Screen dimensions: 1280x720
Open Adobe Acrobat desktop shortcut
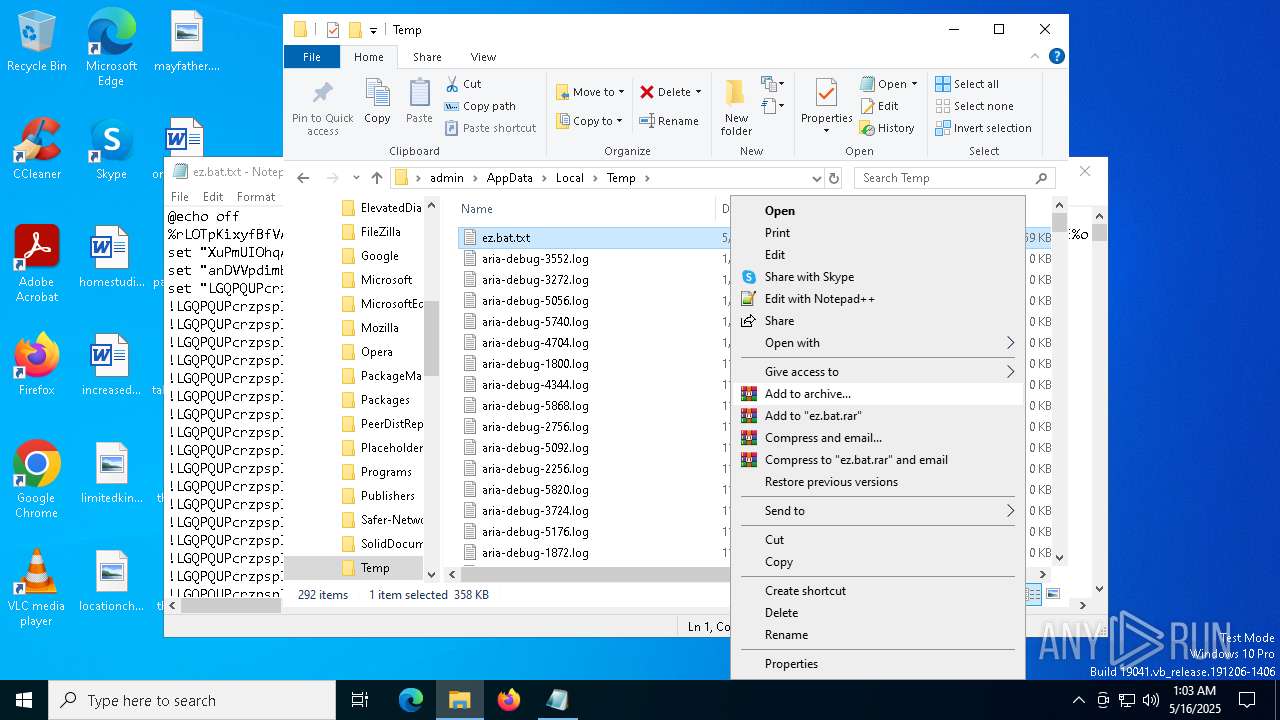tap(37, 263)
